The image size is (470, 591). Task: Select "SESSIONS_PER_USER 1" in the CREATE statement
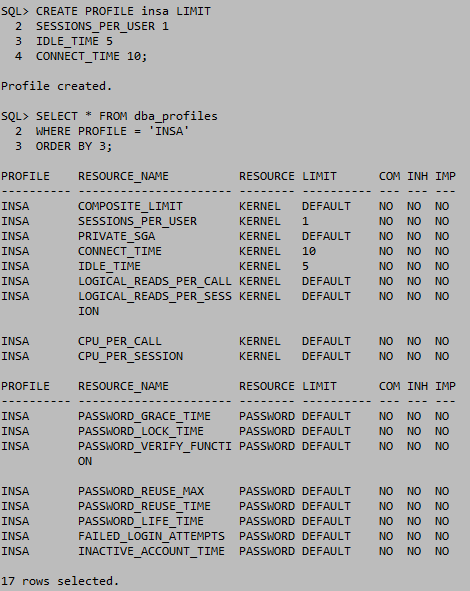102,26
